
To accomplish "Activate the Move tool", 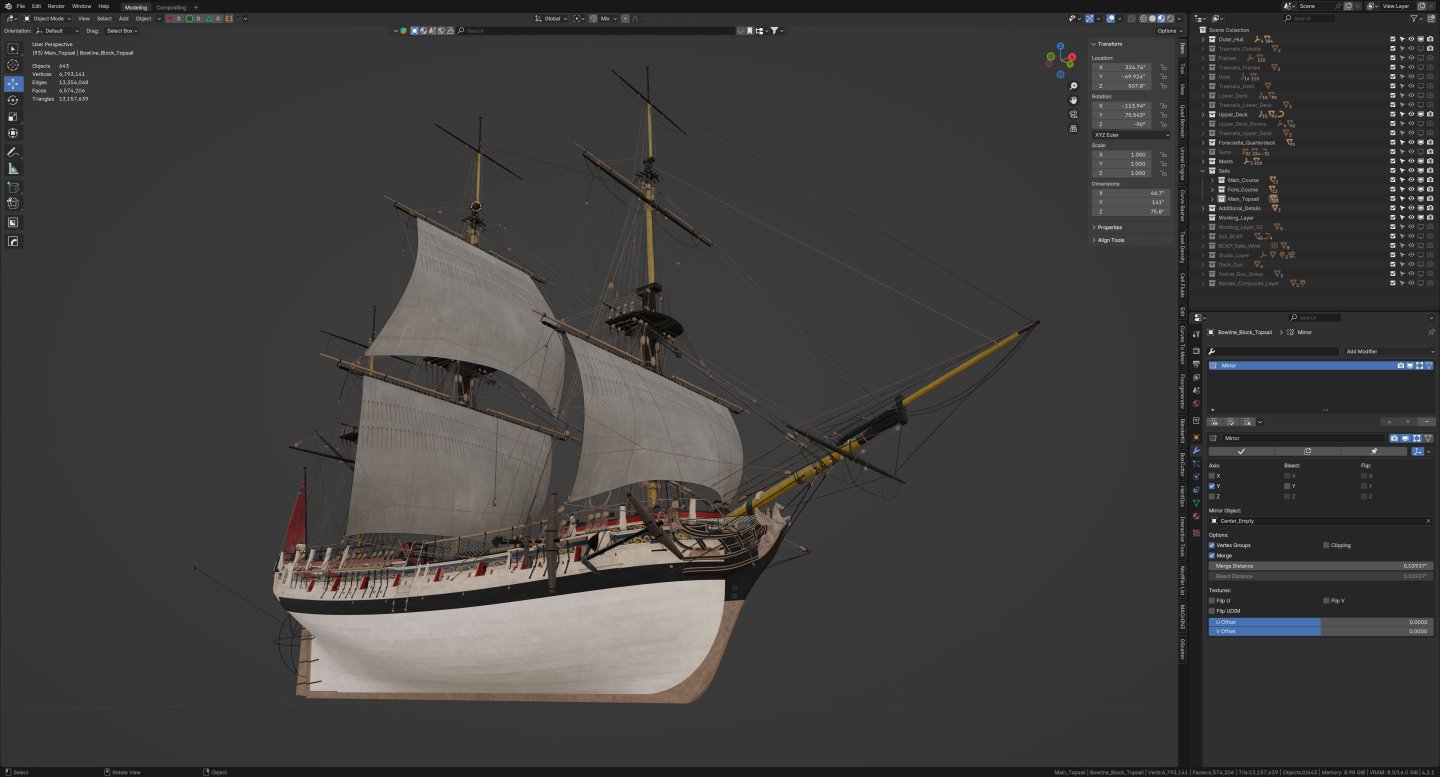I will point(13,84).
